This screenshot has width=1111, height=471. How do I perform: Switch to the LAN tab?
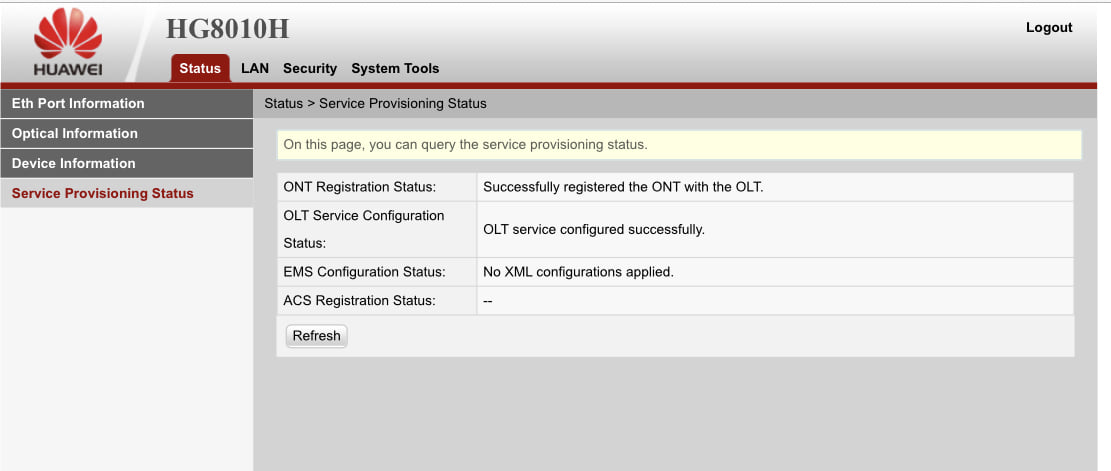(x=255, y=69)
